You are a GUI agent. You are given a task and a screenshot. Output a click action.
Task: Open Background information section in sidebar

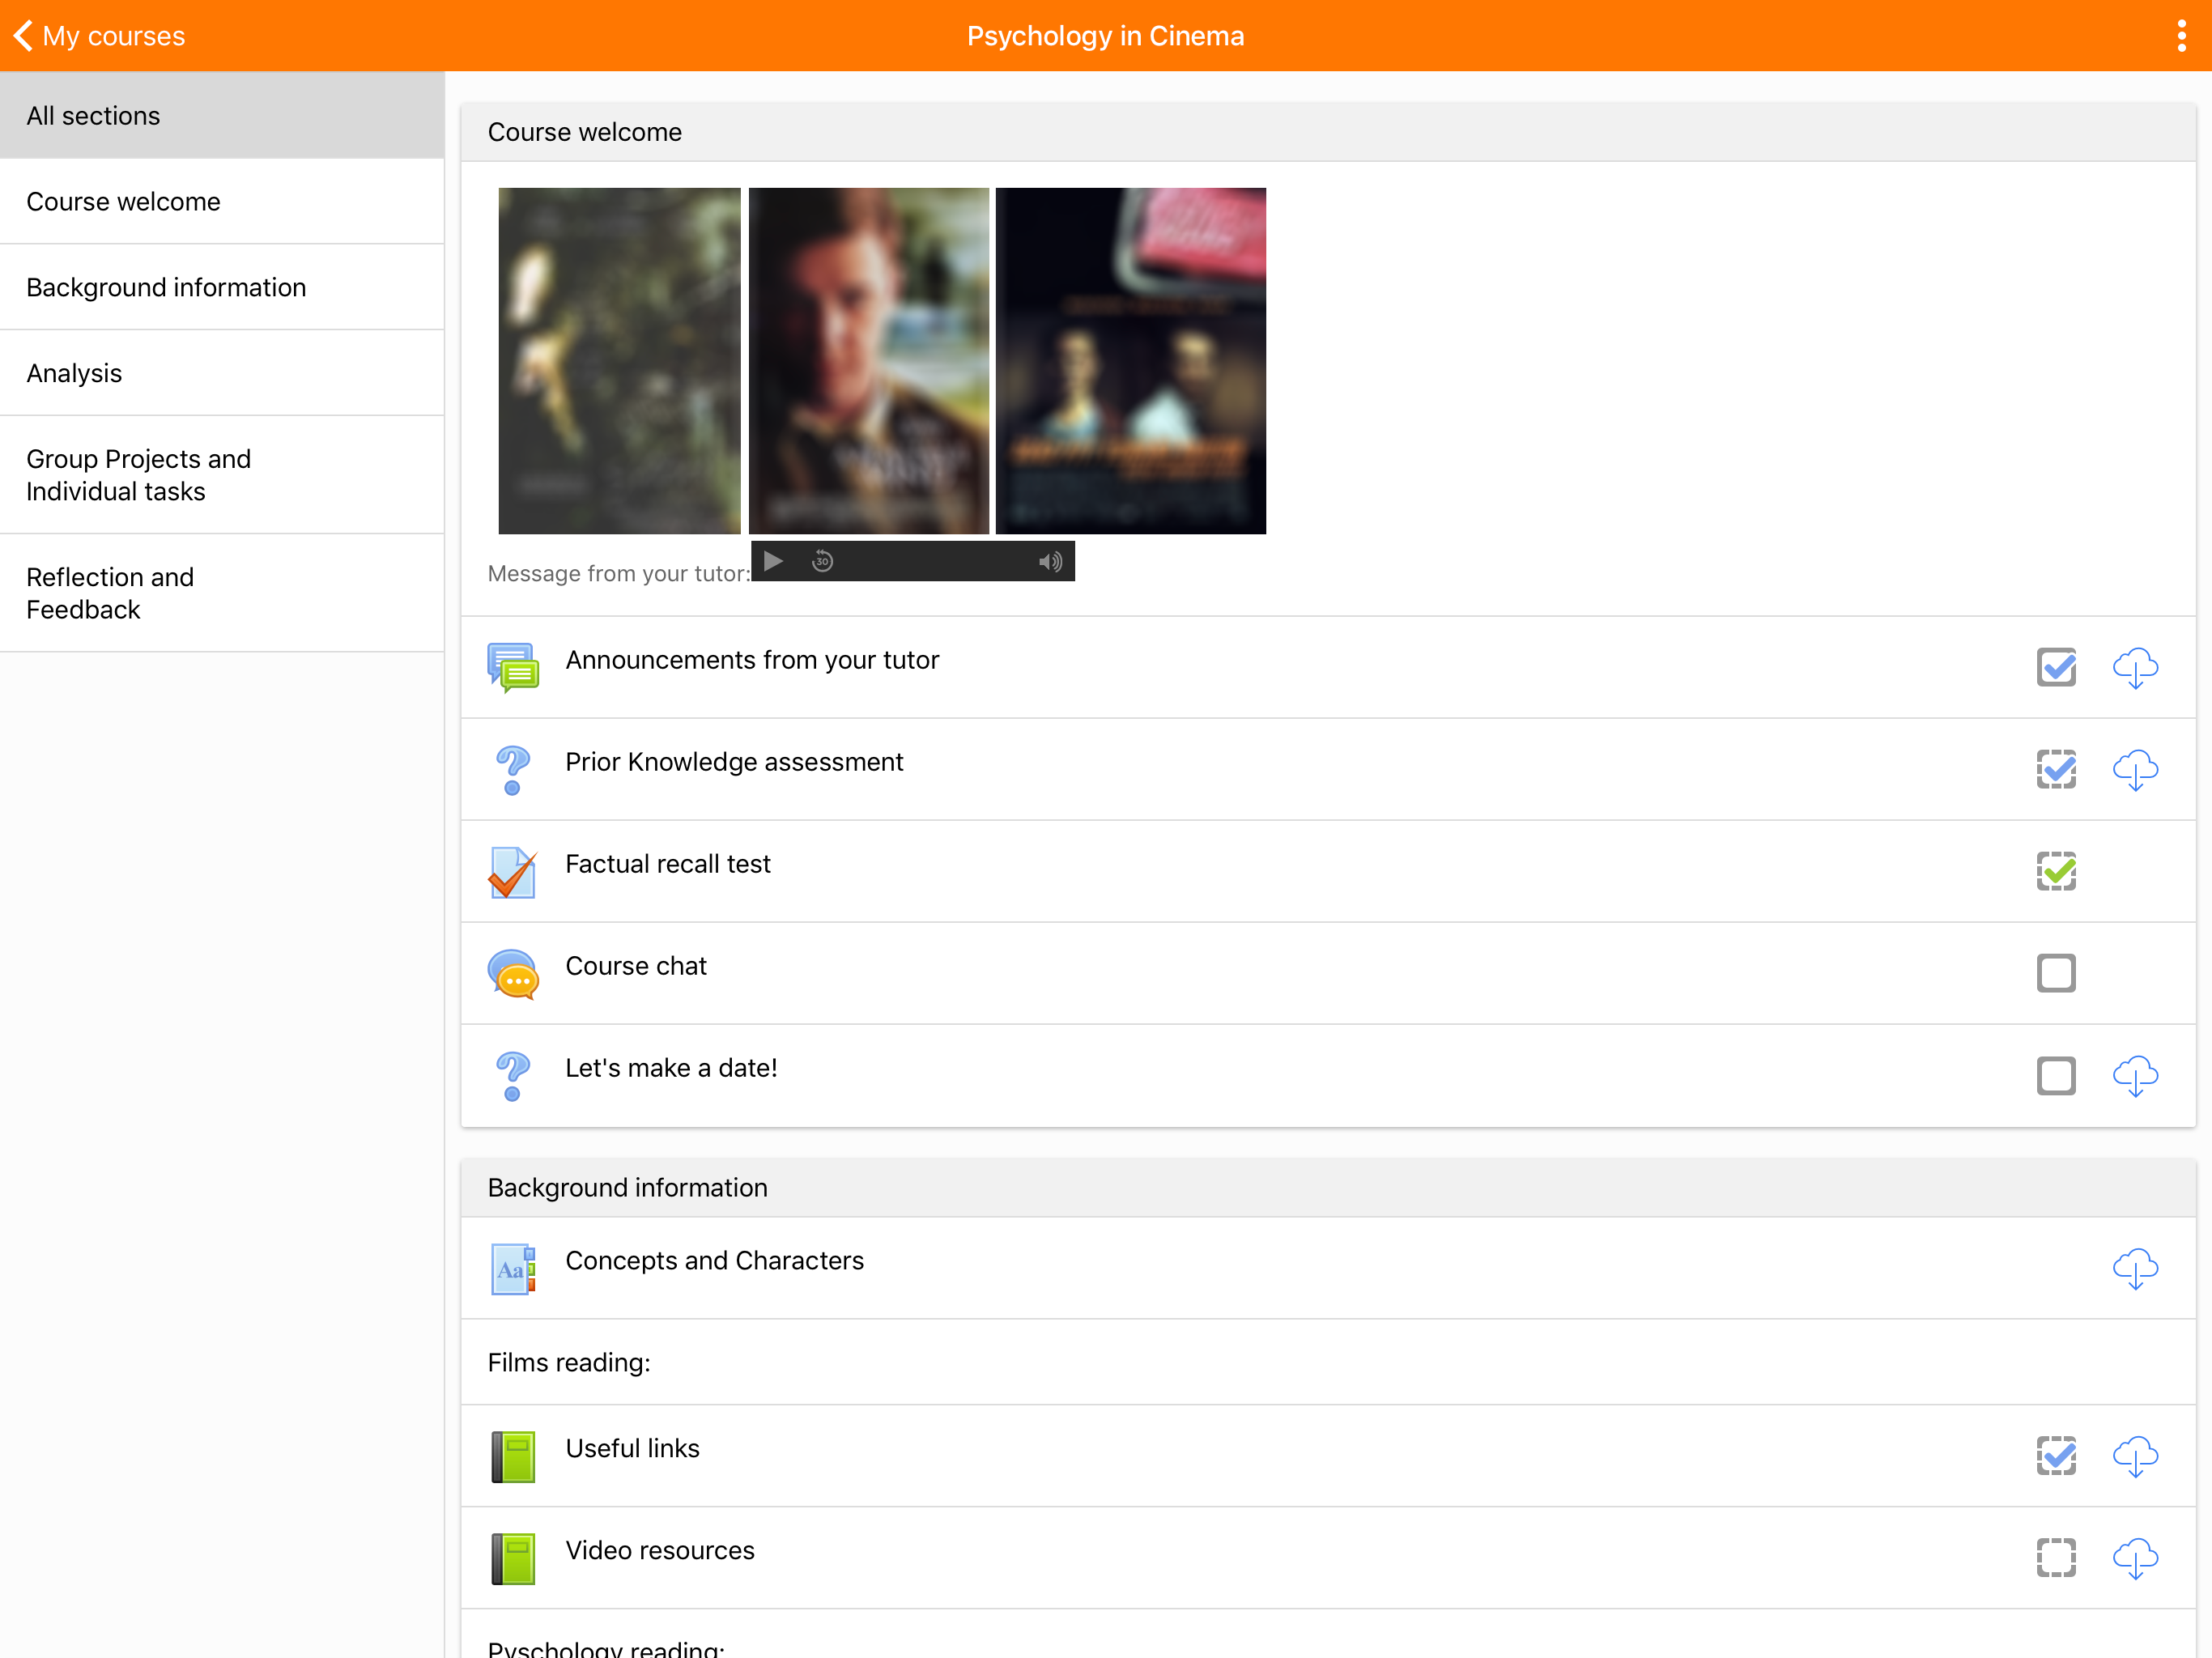tap(222, 287)
